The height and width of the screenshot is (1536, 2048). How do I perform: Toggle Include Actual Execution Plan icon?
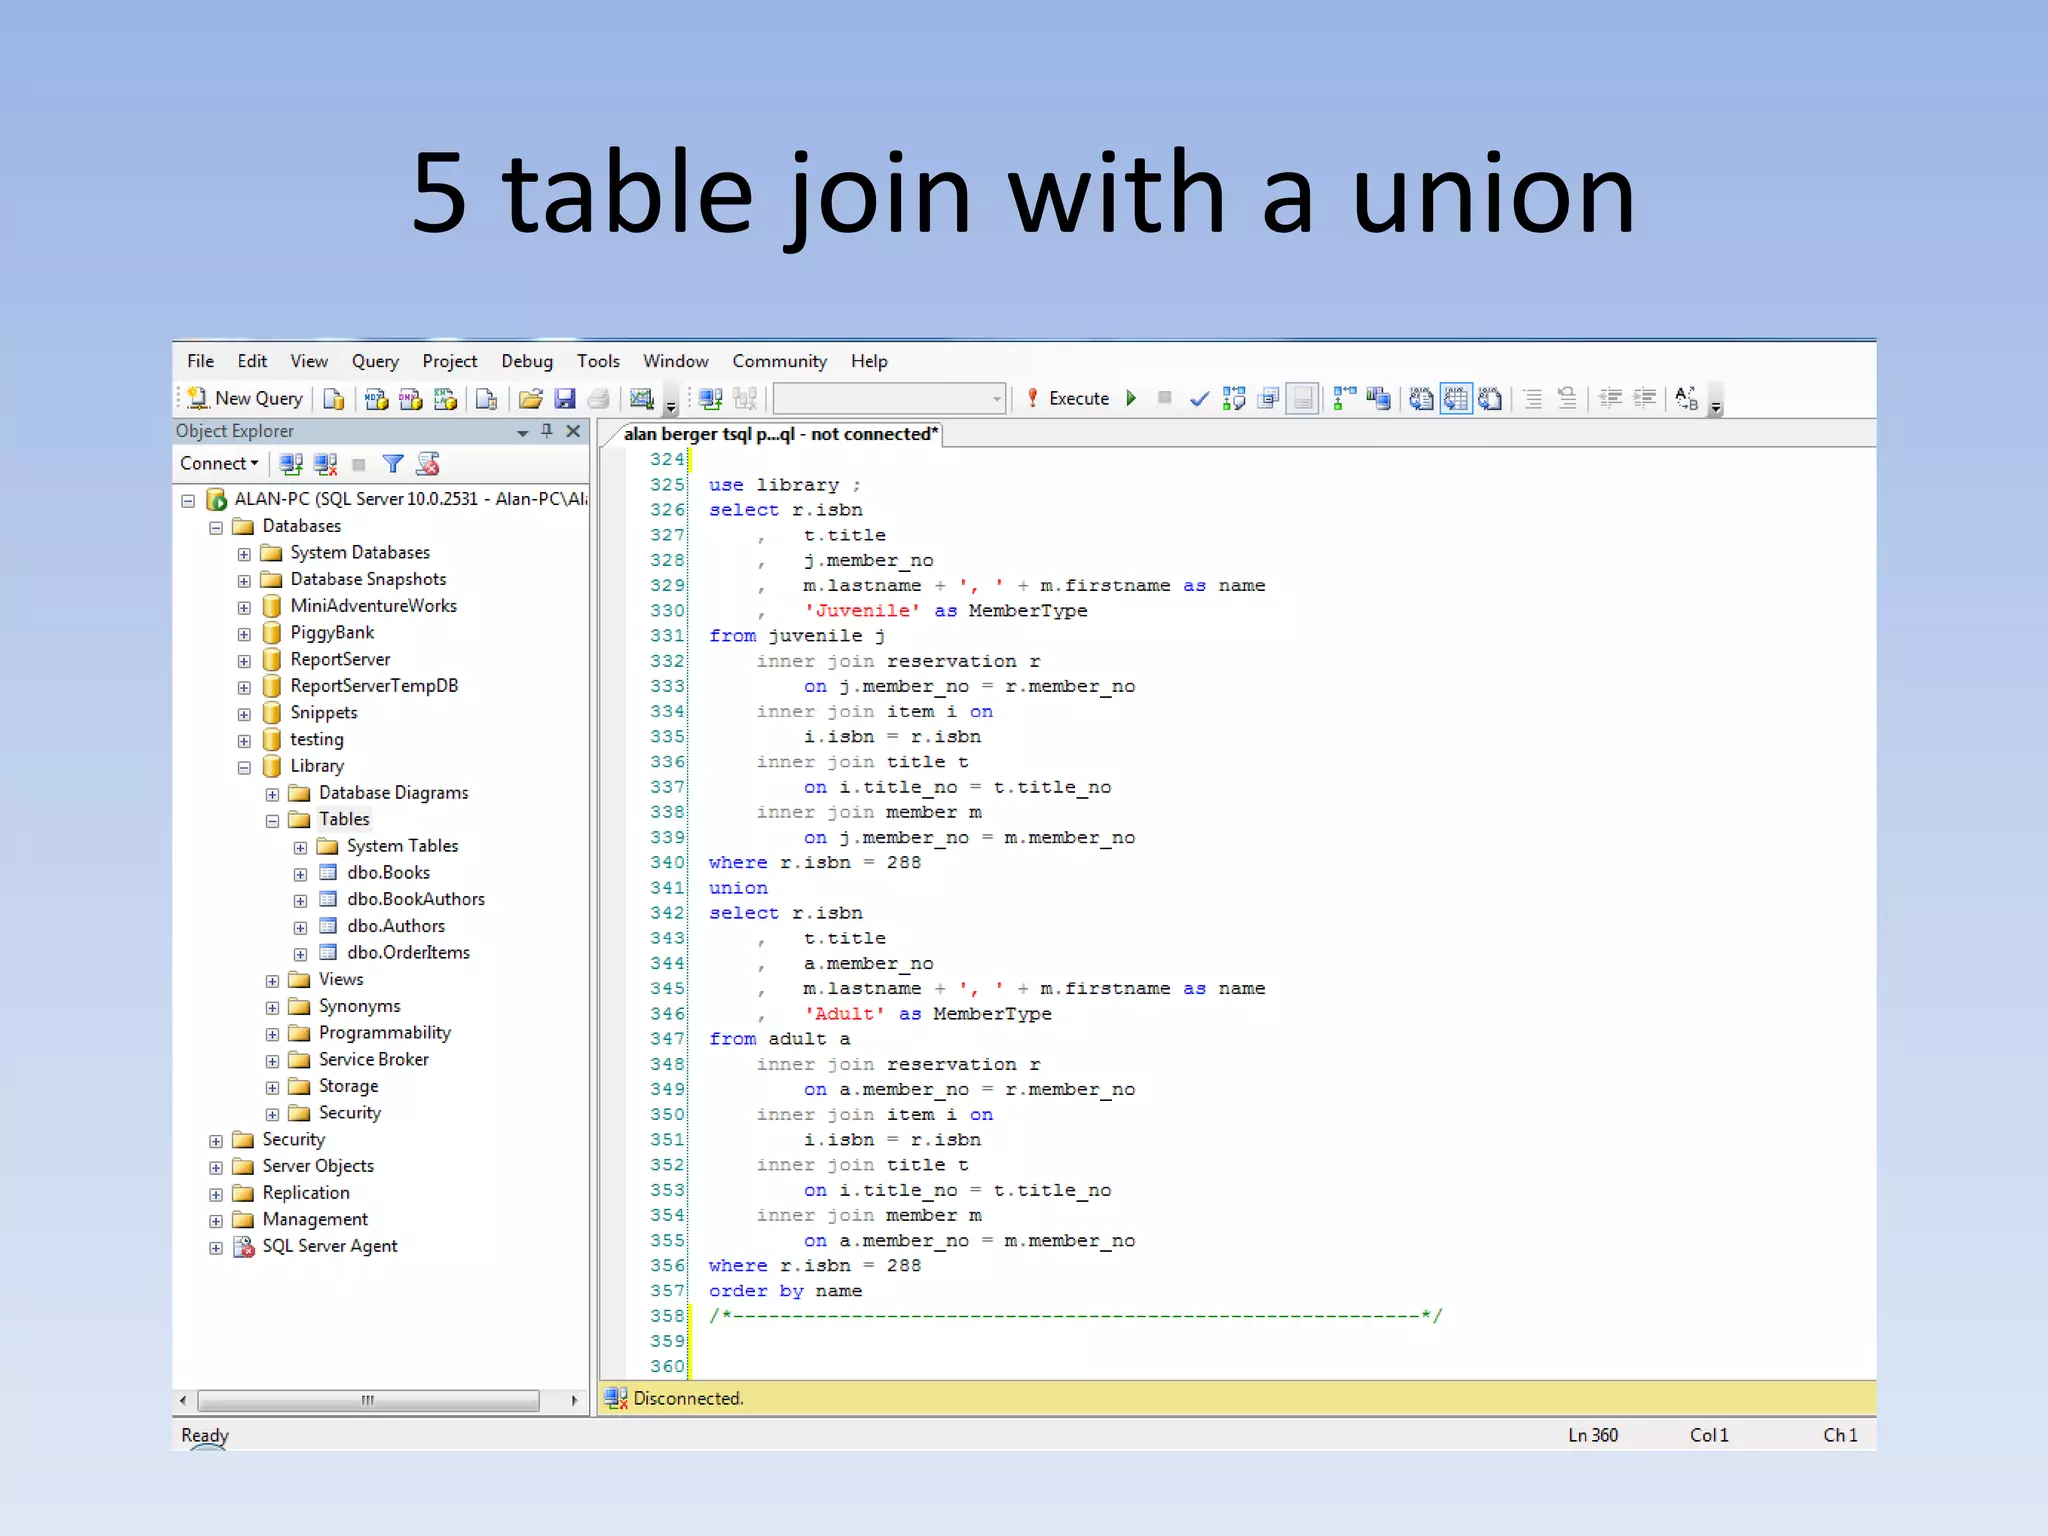1345,399
